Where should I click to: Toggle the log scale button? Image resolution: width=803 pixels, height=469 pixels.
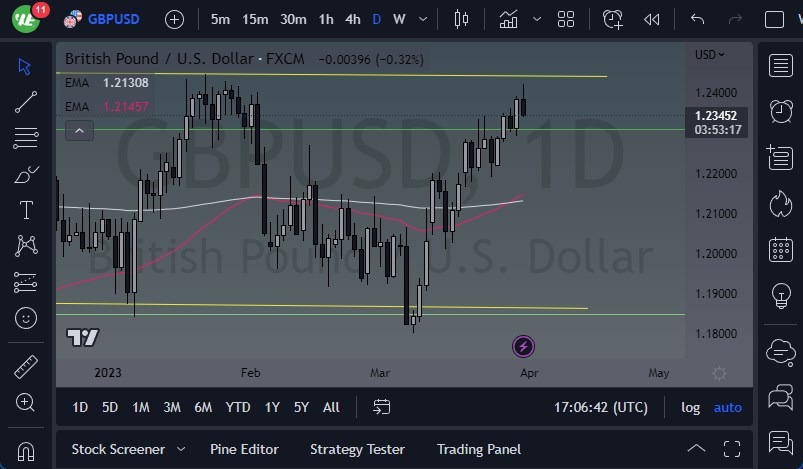click(x=690, y=407)
